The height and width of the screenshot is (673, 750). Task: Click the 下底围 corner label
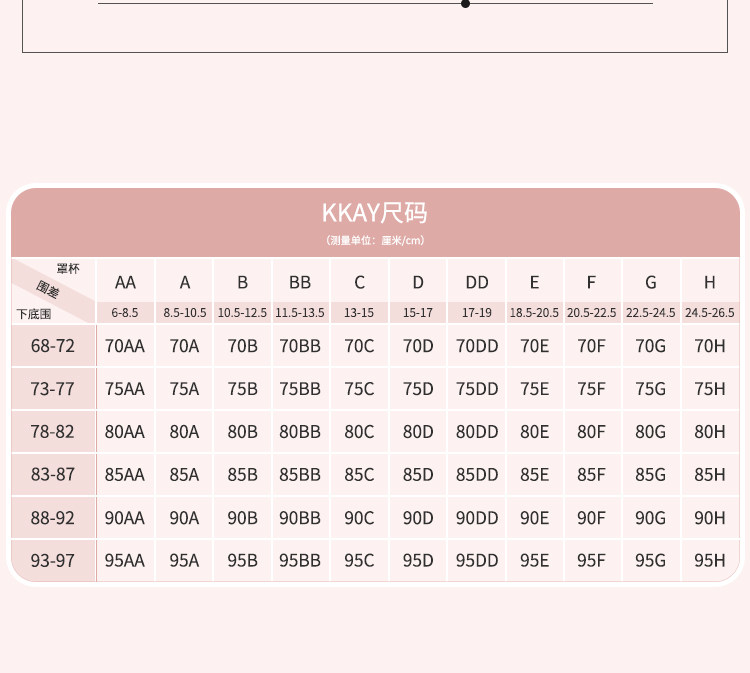point(33,314)
